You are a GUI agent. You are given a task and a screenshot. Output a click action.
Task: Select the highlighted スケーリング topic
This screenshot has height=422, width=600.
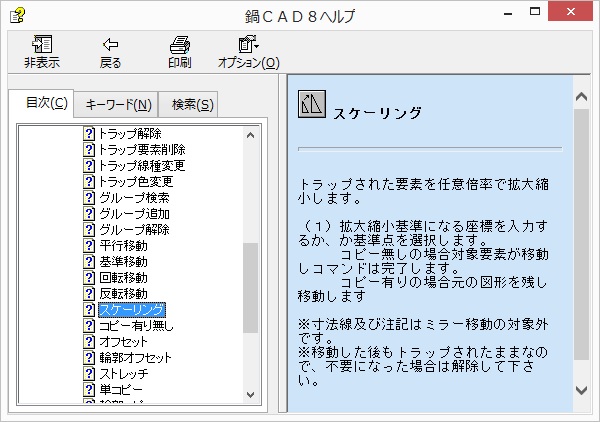[132, 310]
